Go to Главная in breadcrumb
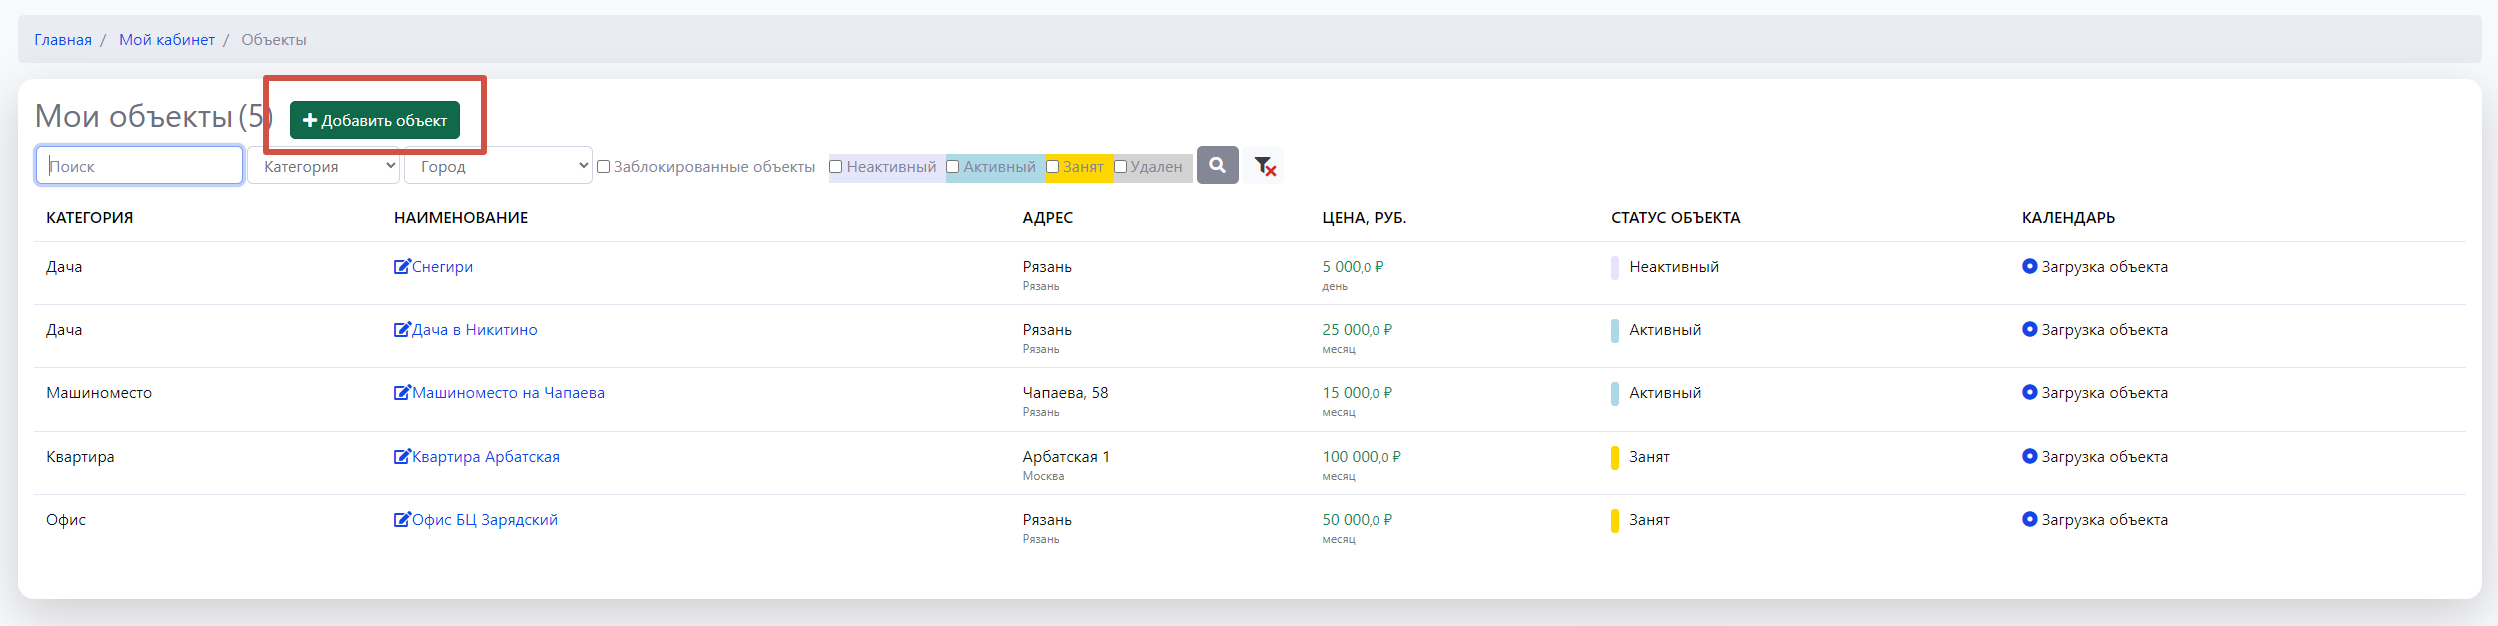This screenshot has height=626, width=2498. coord(63,40)
